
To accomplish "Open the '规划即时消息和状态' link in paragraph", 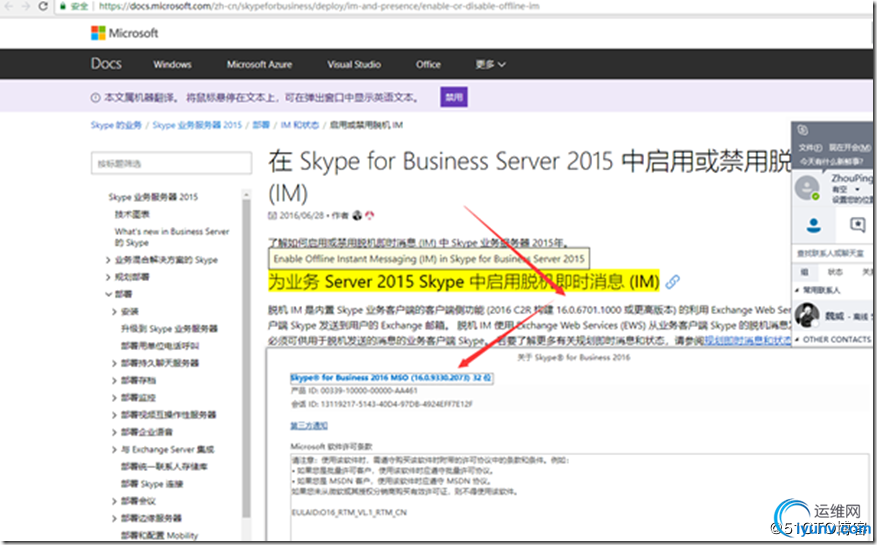I will click(x=748, y=341).
